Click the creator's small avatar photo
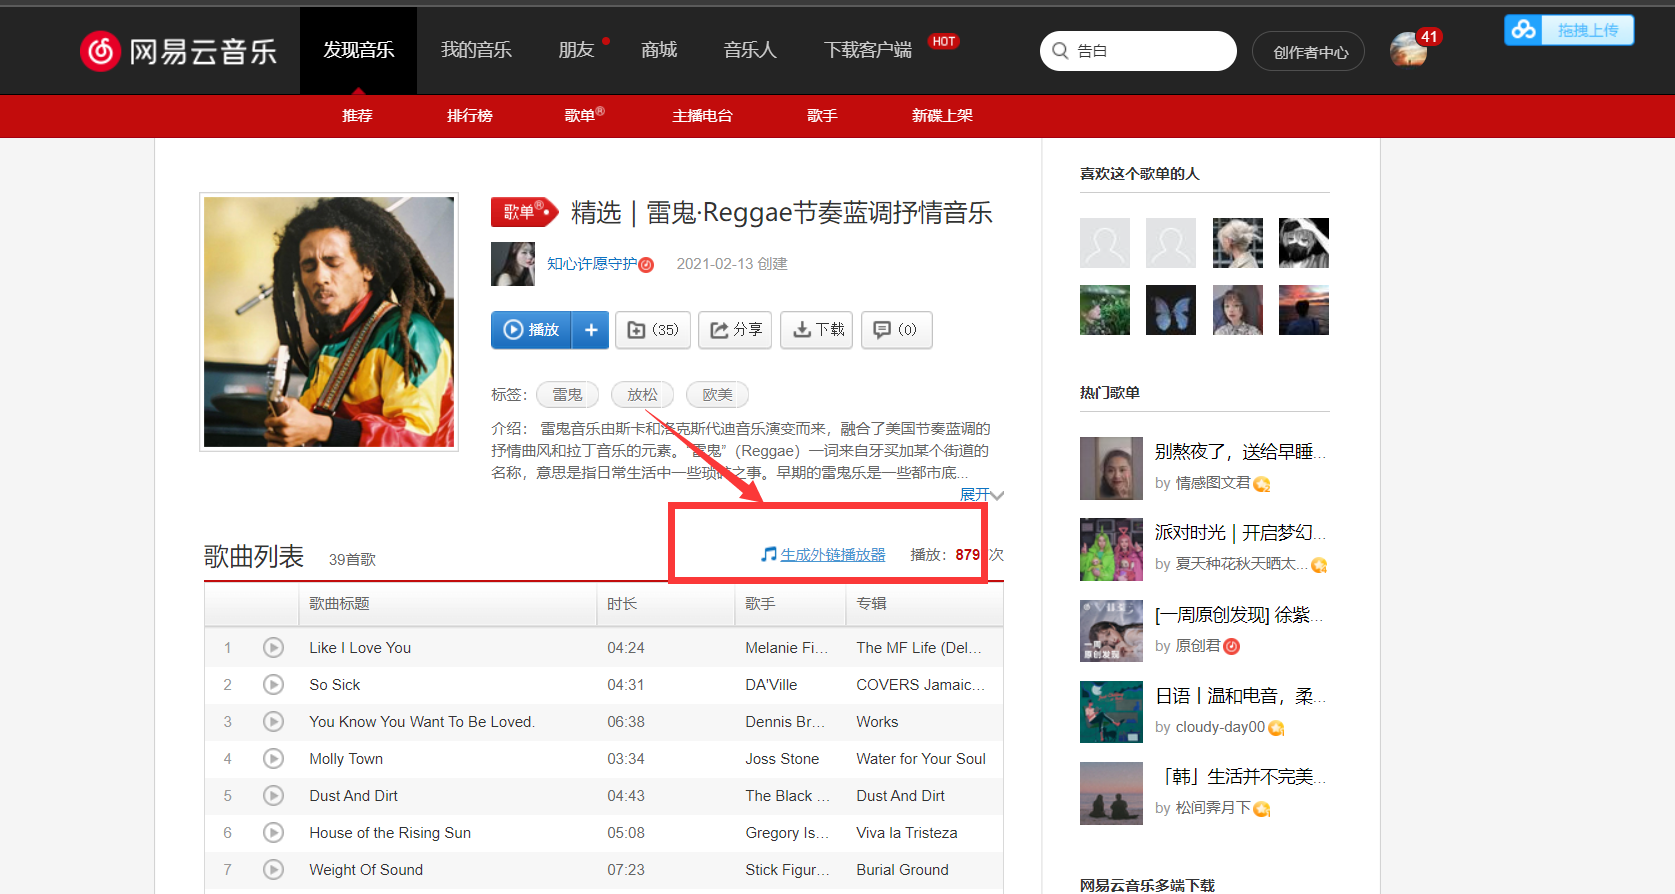Viewport: 1675px width, 894px height. coord(513,264)
